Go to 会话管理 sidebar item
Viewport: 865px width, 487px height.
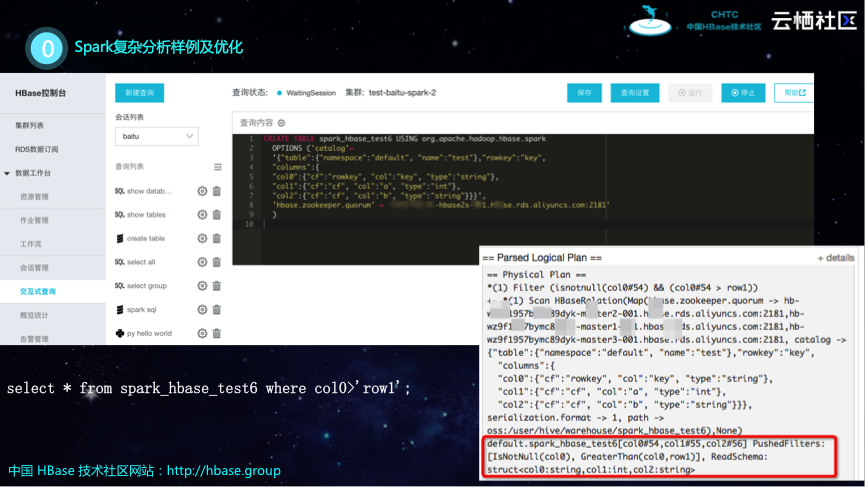(34, 268)
